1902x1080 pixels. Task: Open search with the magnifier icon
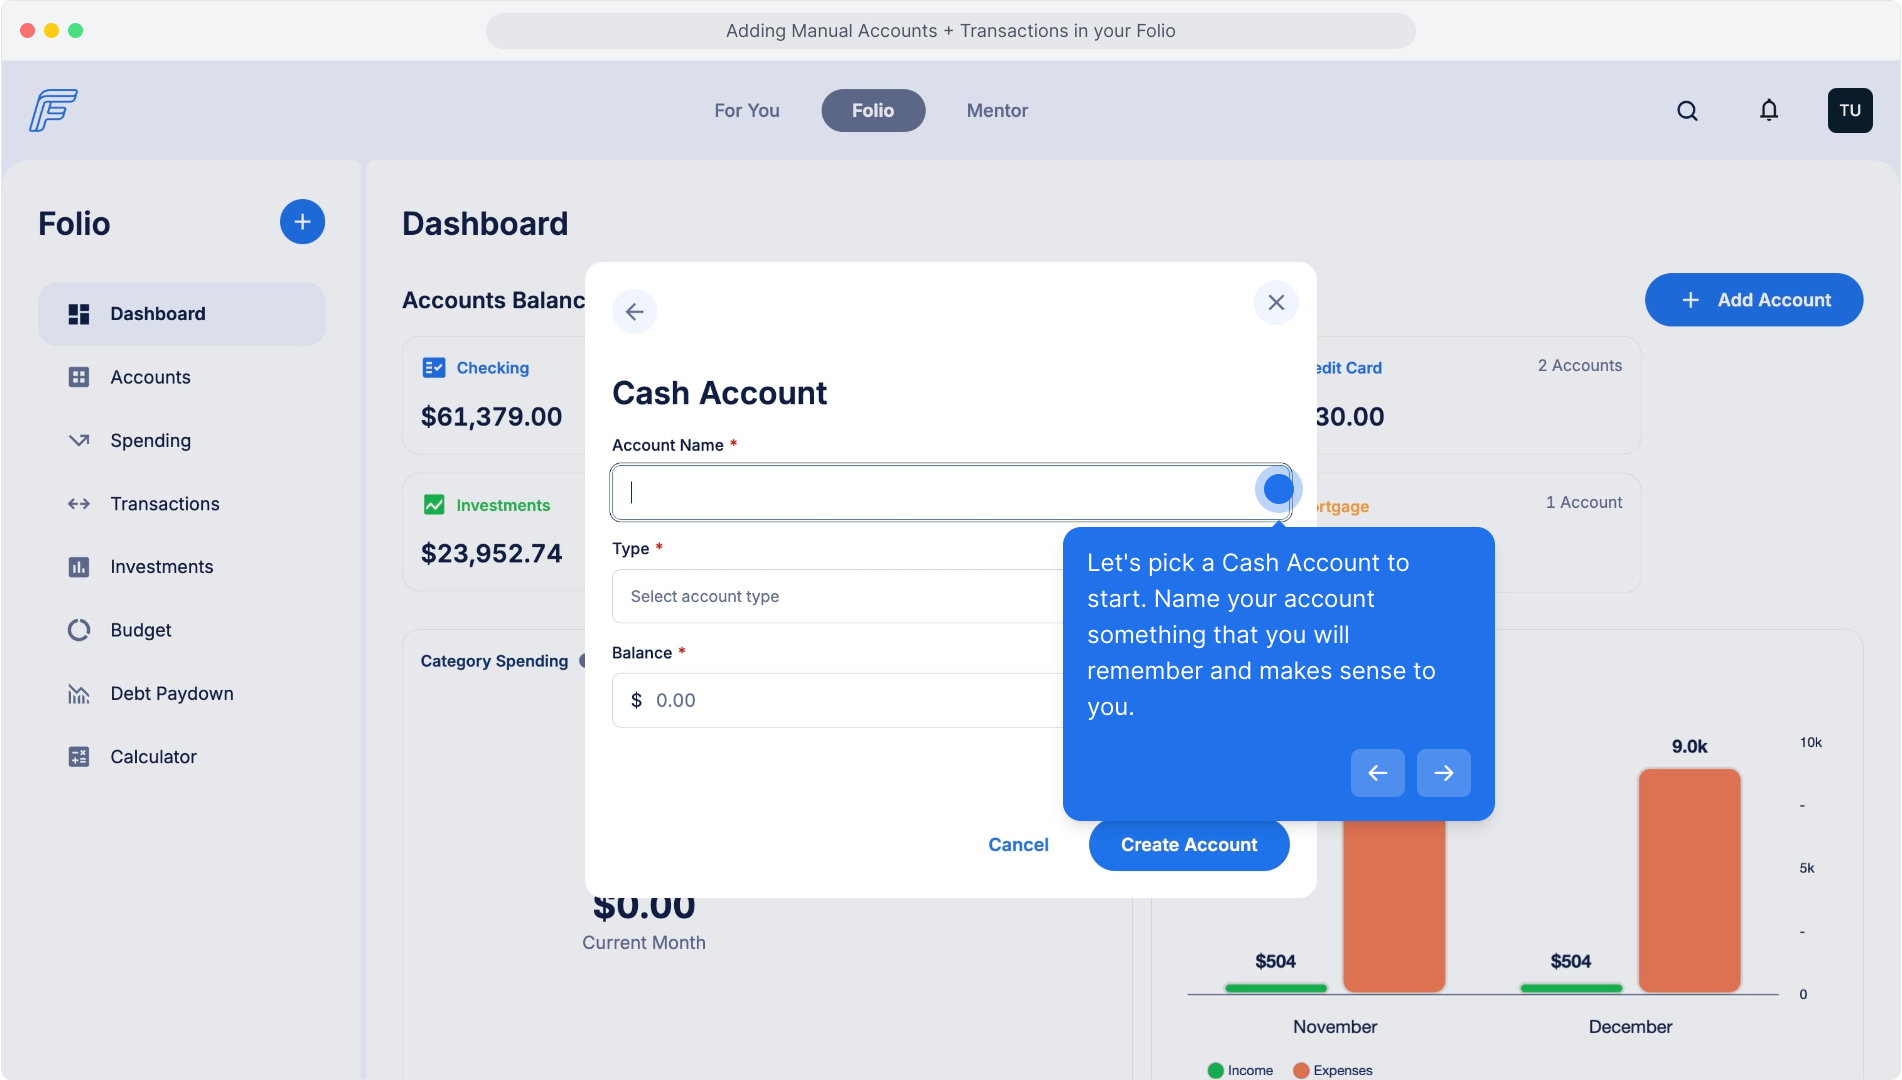[x=1687, y=111]
